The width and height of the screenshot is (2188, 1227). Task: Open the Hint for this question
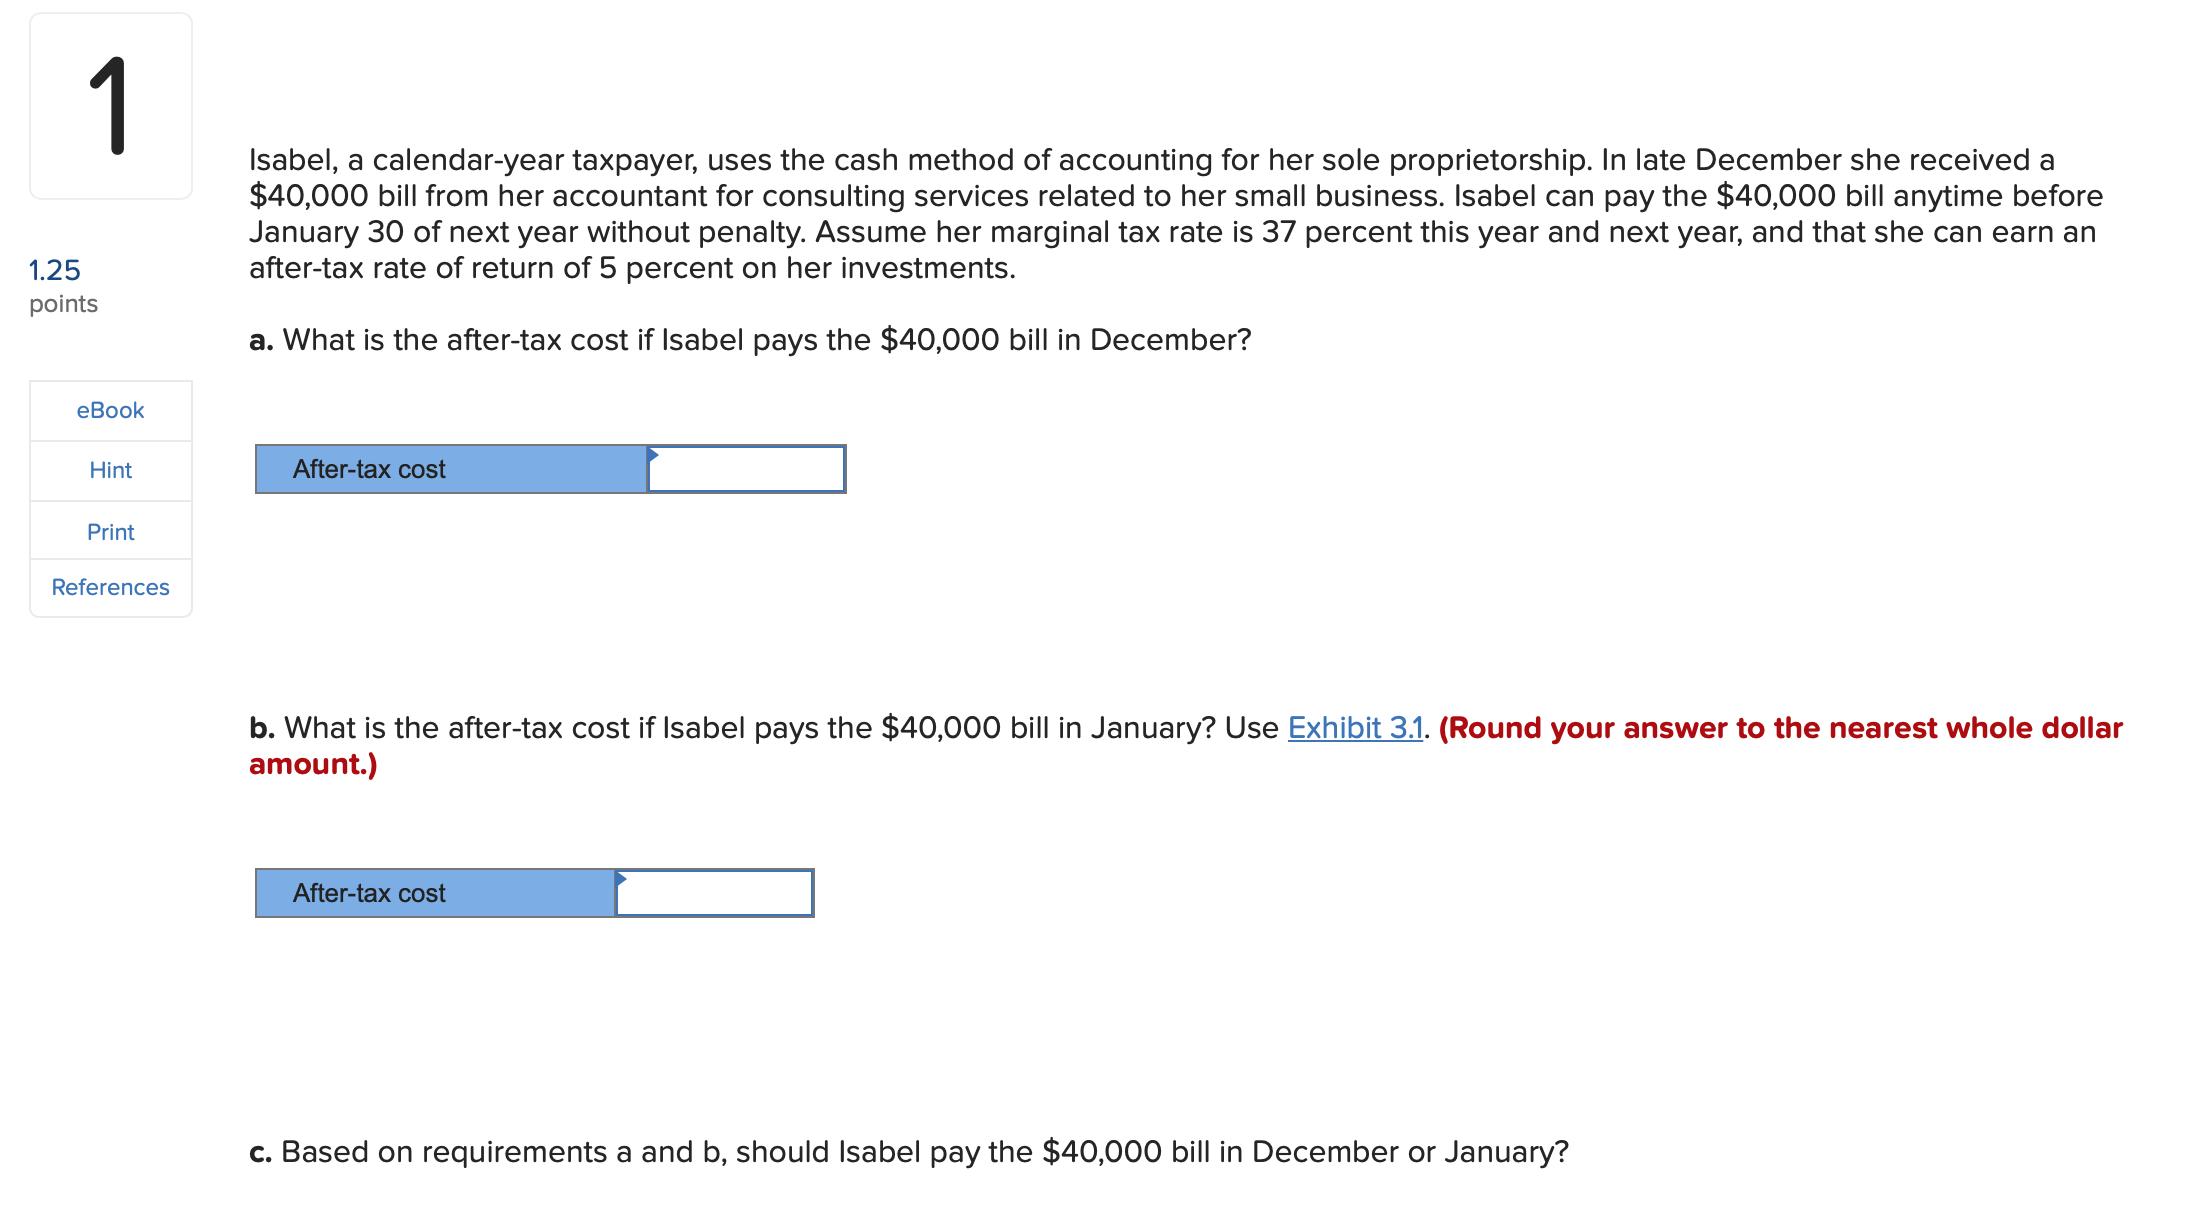tap(110, 470)
